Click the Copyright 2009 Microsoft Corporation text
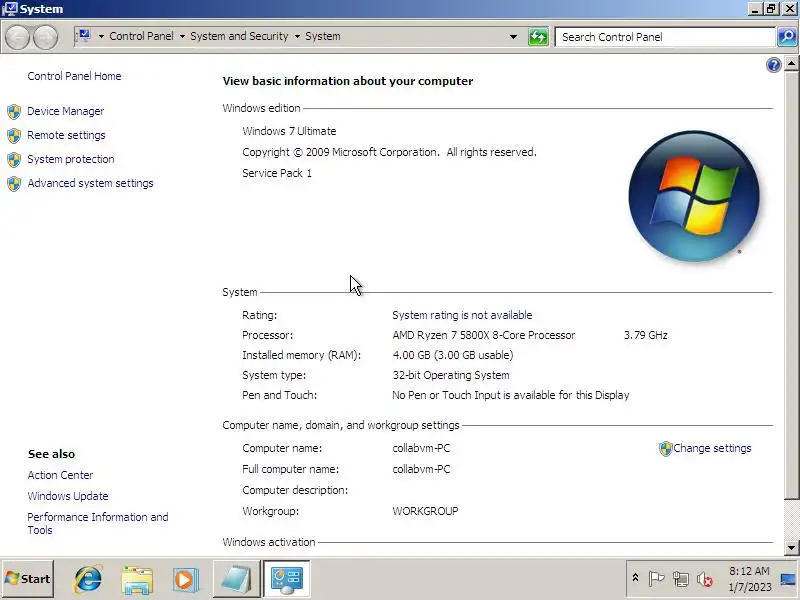The height and width of the screenshot is (600, 800). point(389,153)
